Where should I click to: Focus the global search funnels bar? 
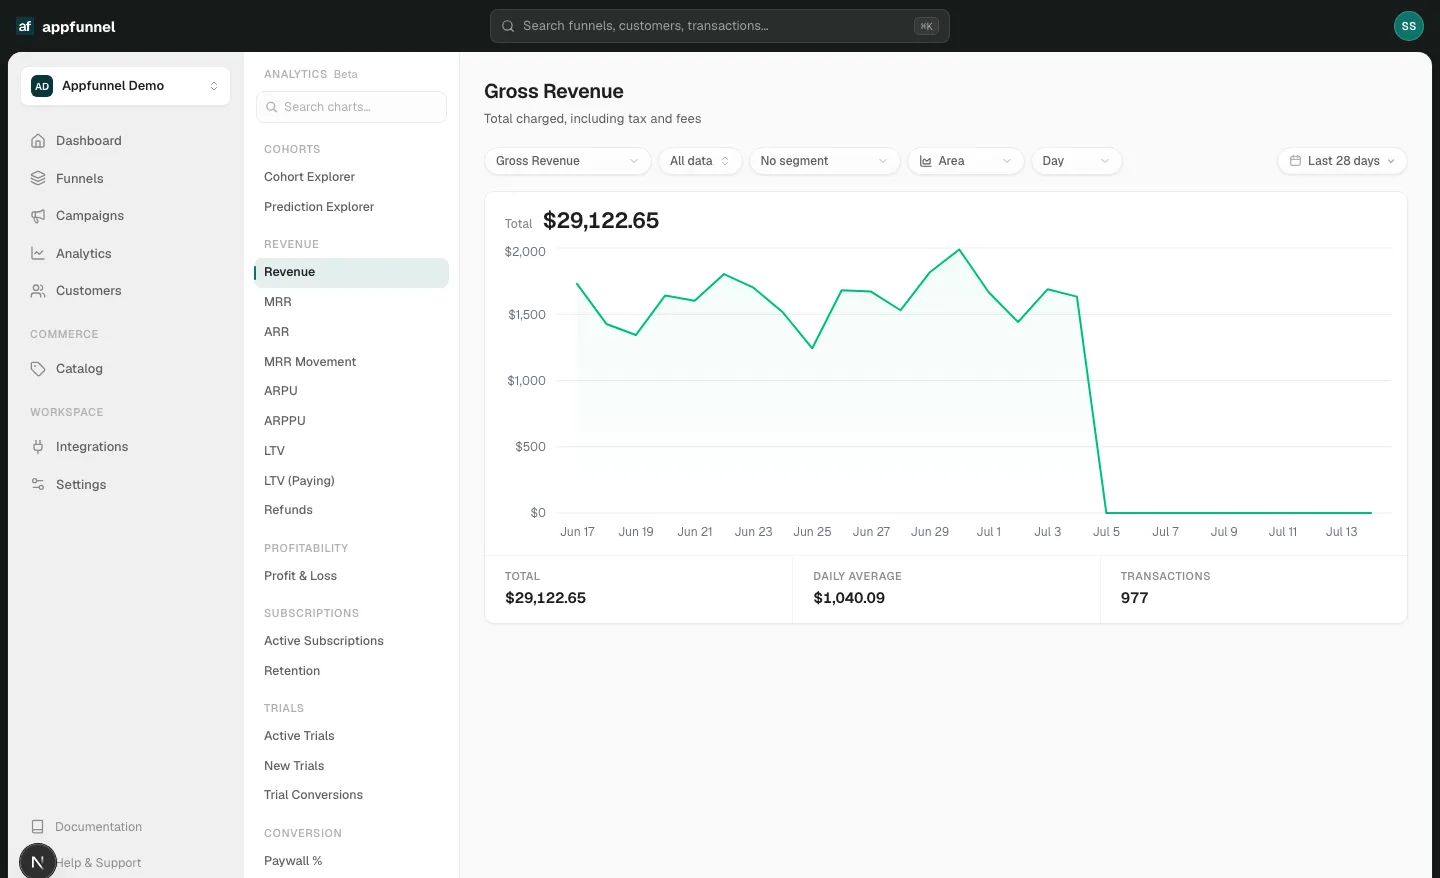pyautogui.click(x=719, y=26)
